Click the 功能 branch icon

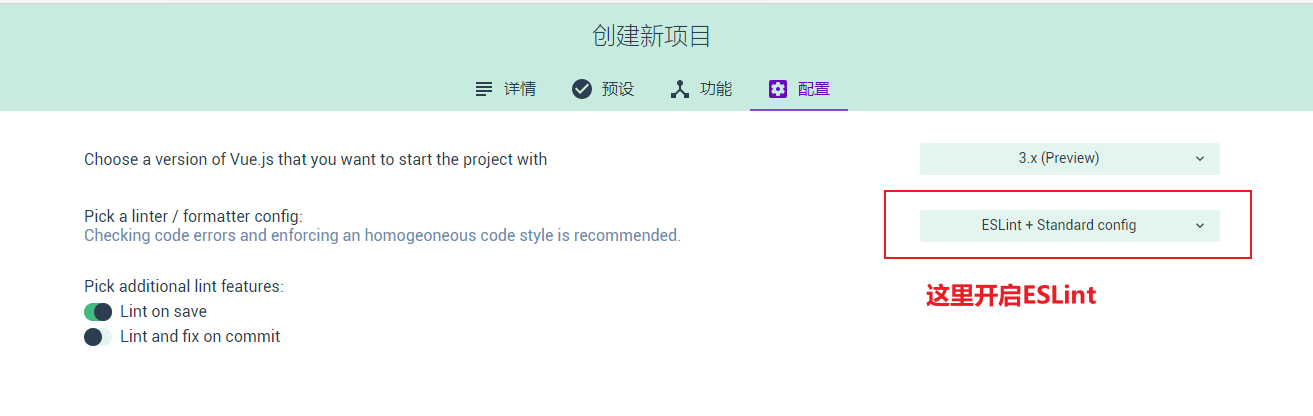pyautogui.click(x=680, y=89)
